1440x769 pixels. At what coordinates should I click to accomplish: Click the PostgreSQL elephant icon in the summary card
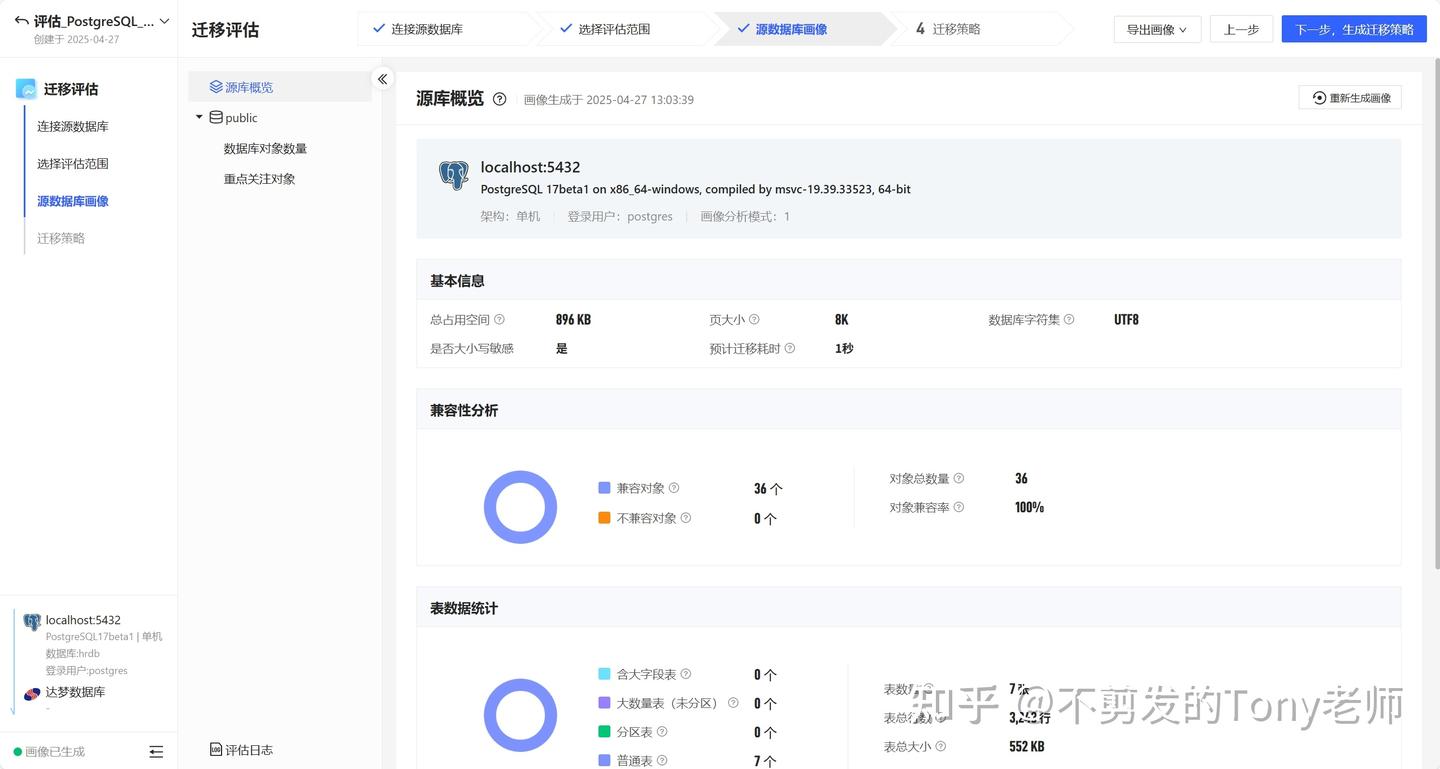453,175
